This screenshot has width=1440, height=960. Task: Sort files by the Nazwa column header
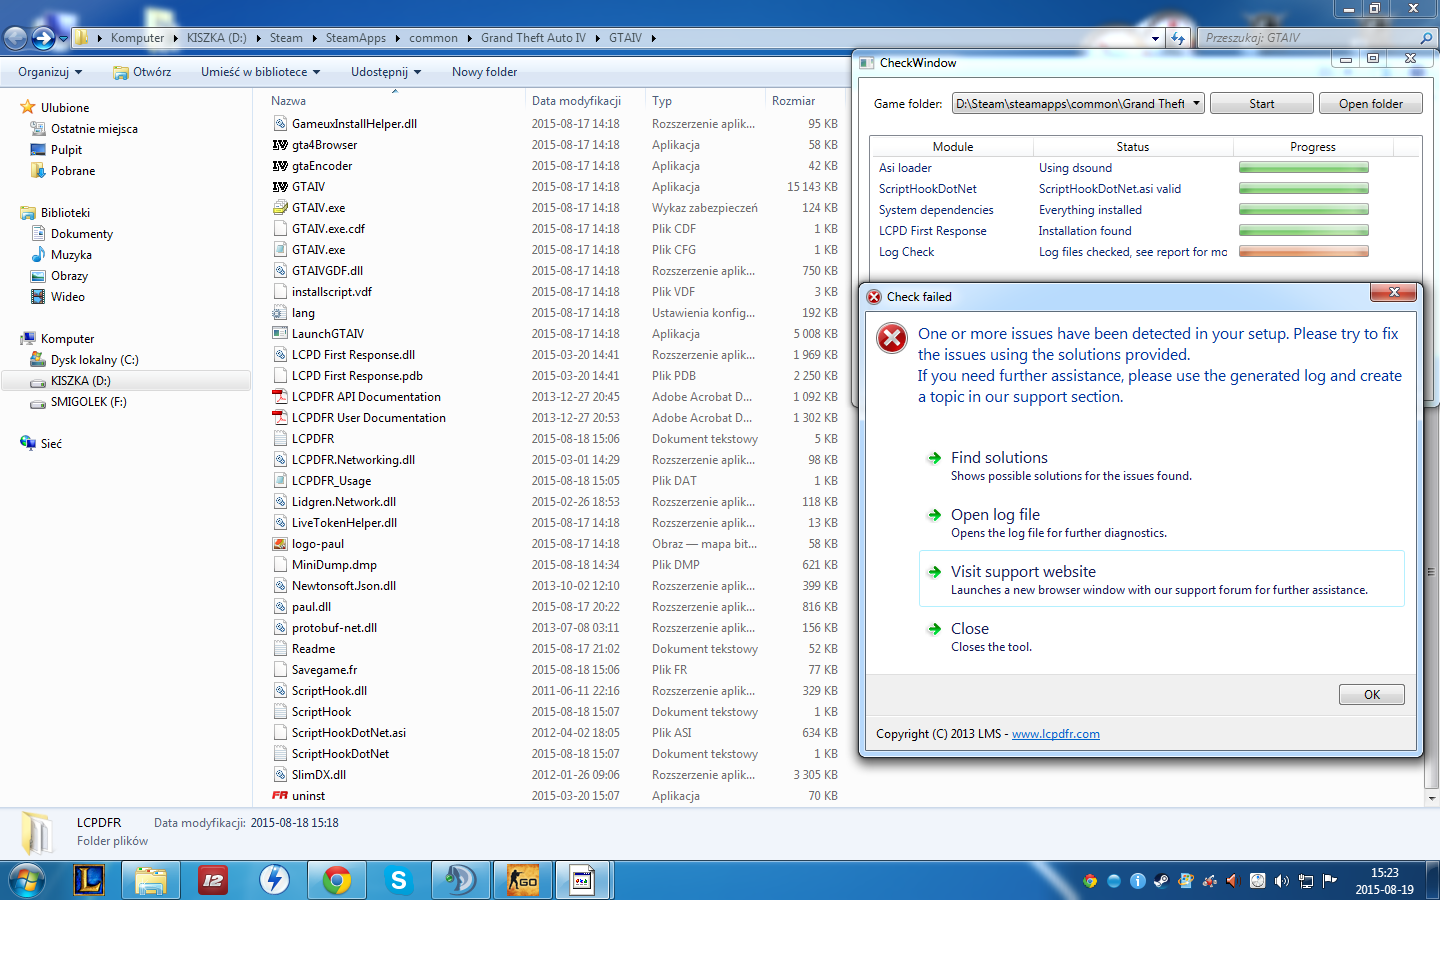(289, 101)
